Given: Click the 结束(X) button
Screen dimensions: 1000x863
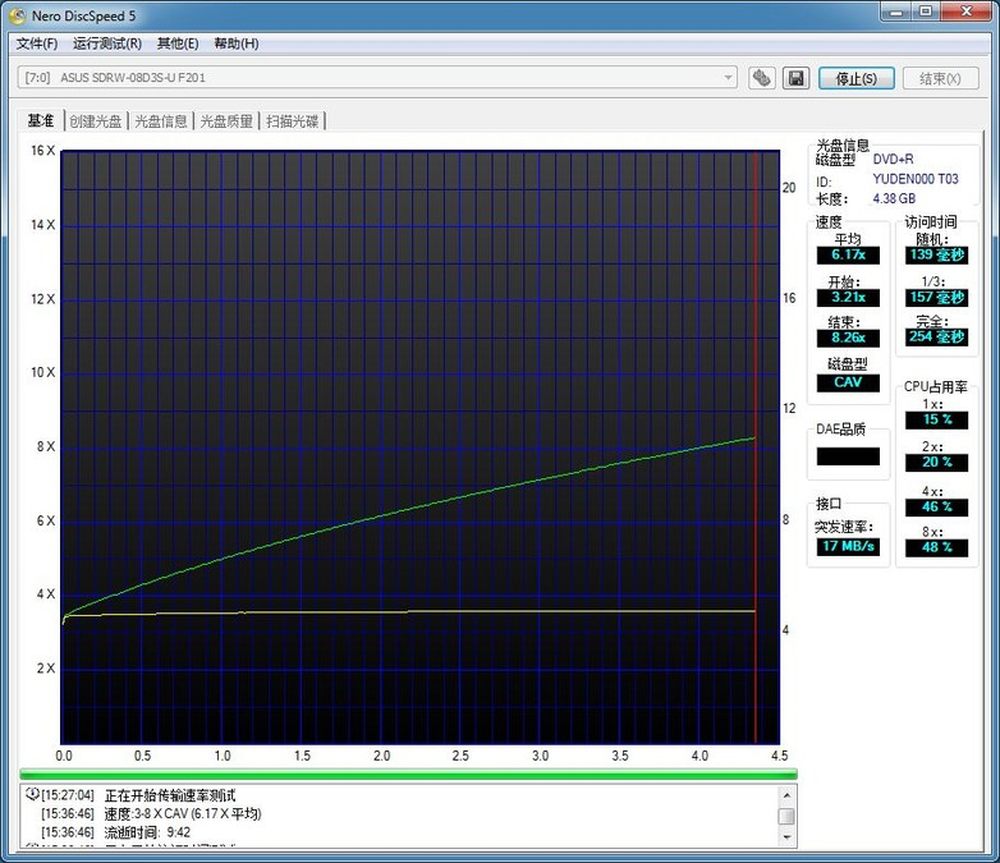Looking at the screenshot, I should pos(940,78).
